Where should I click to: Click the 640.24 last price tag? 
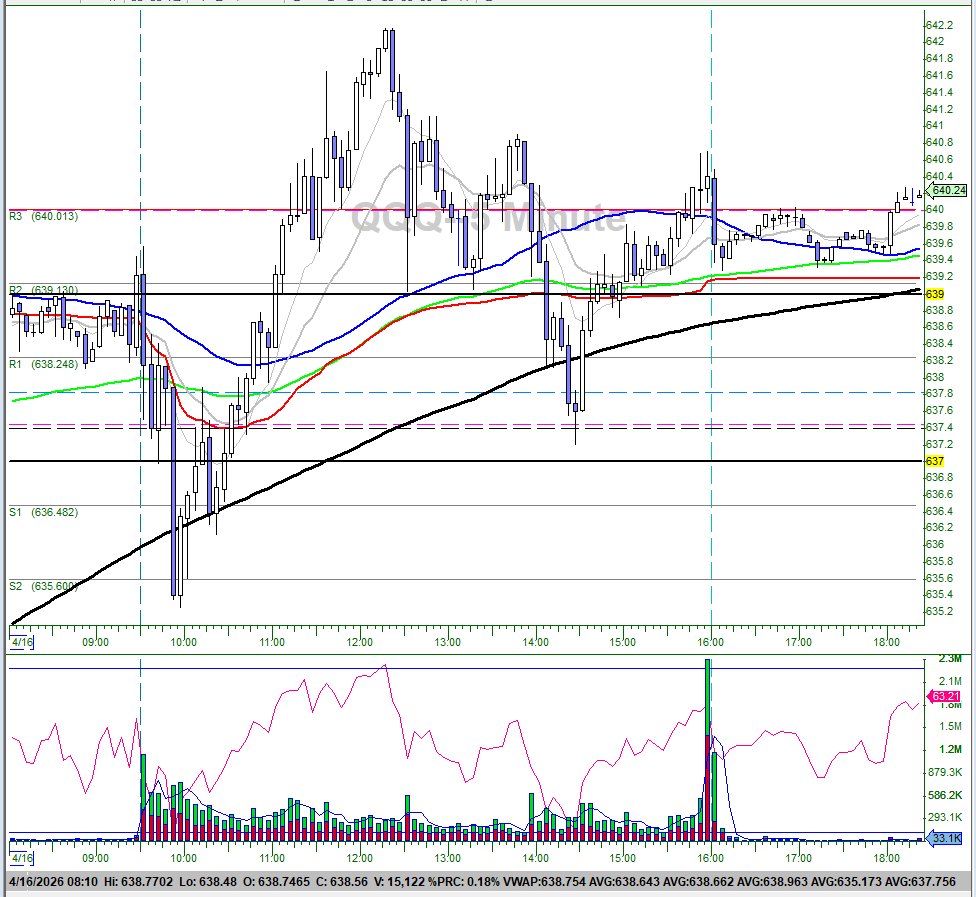pos(949,190)
